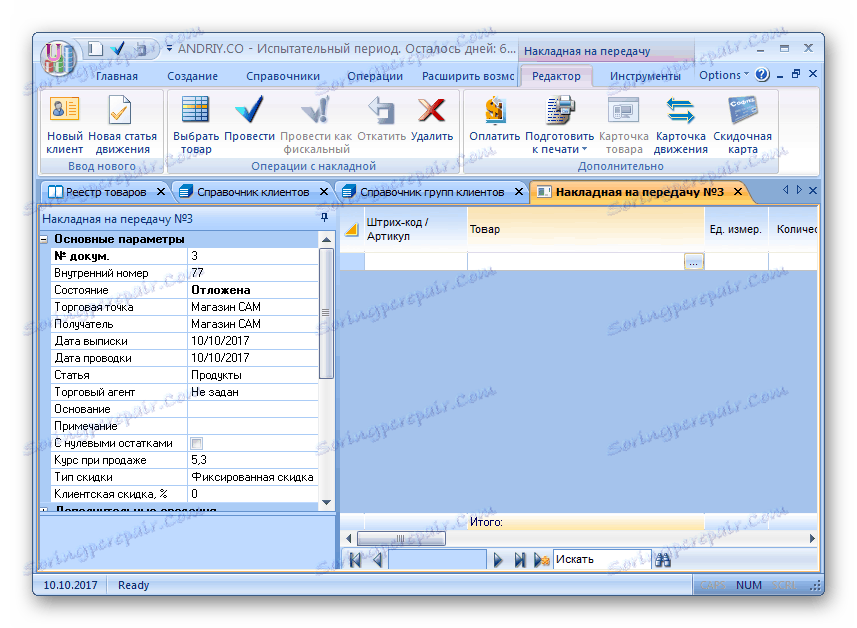Switch to Справочник групп клиентов tab
The width and height of the screenshot is (857, 628).
click(432, 192)
